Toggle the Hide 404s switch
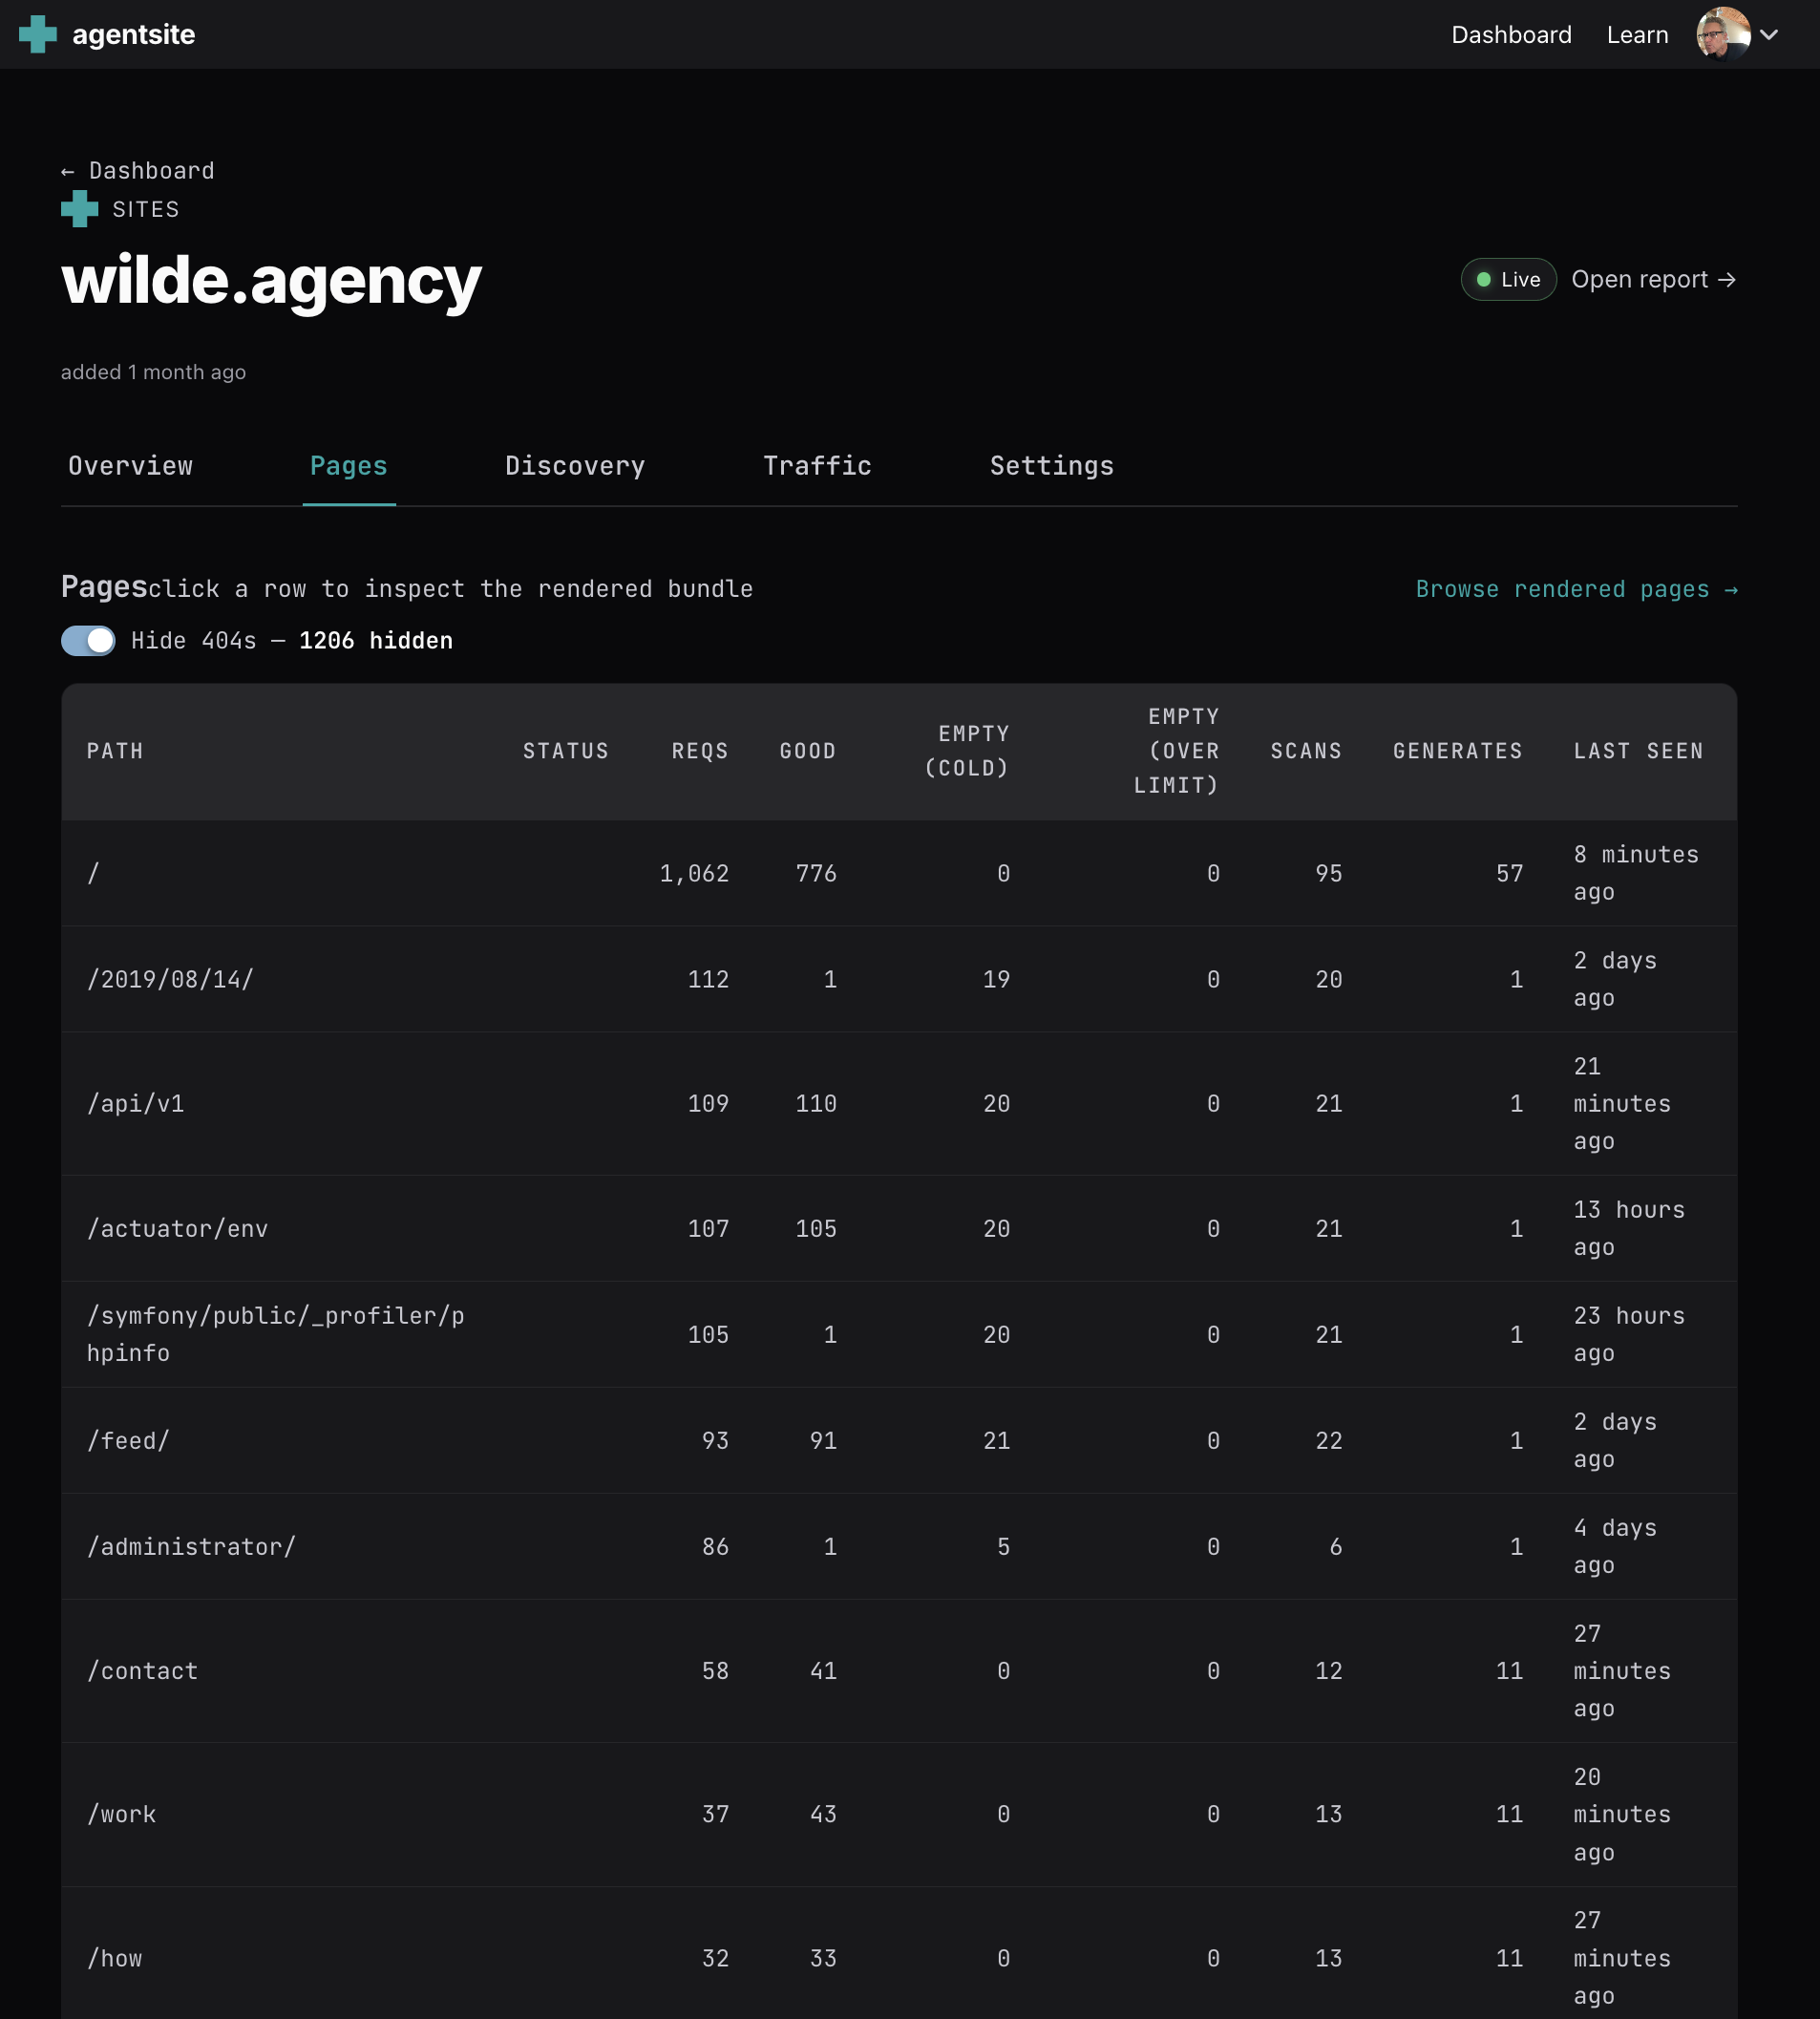 pyautogui.click(x=88, y=641)
